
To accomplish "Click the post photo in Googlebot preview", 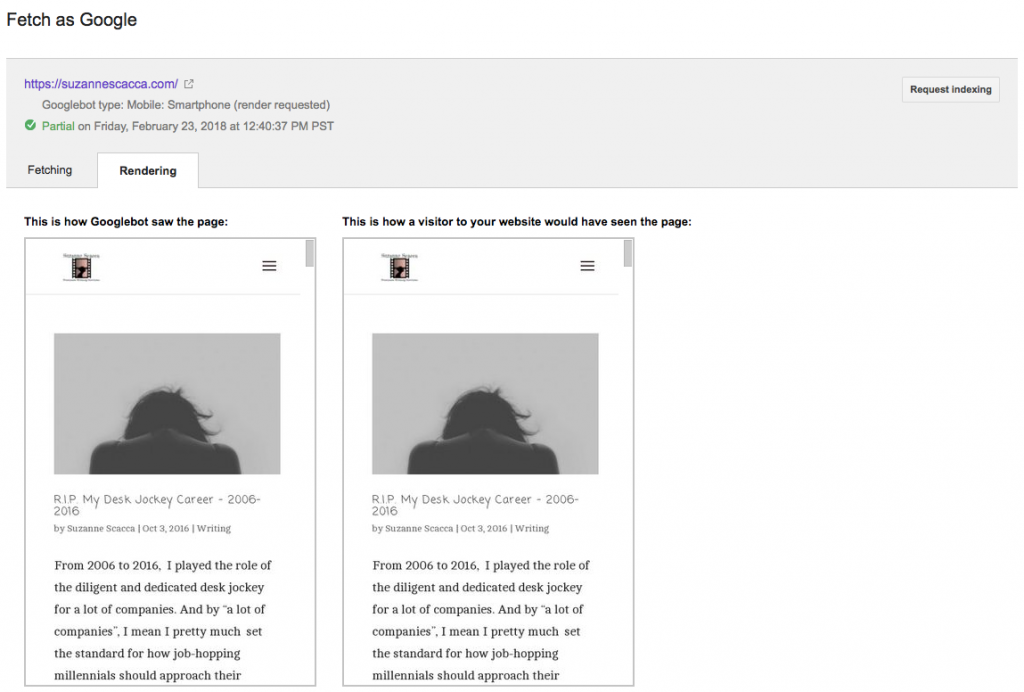I will 167,403.
